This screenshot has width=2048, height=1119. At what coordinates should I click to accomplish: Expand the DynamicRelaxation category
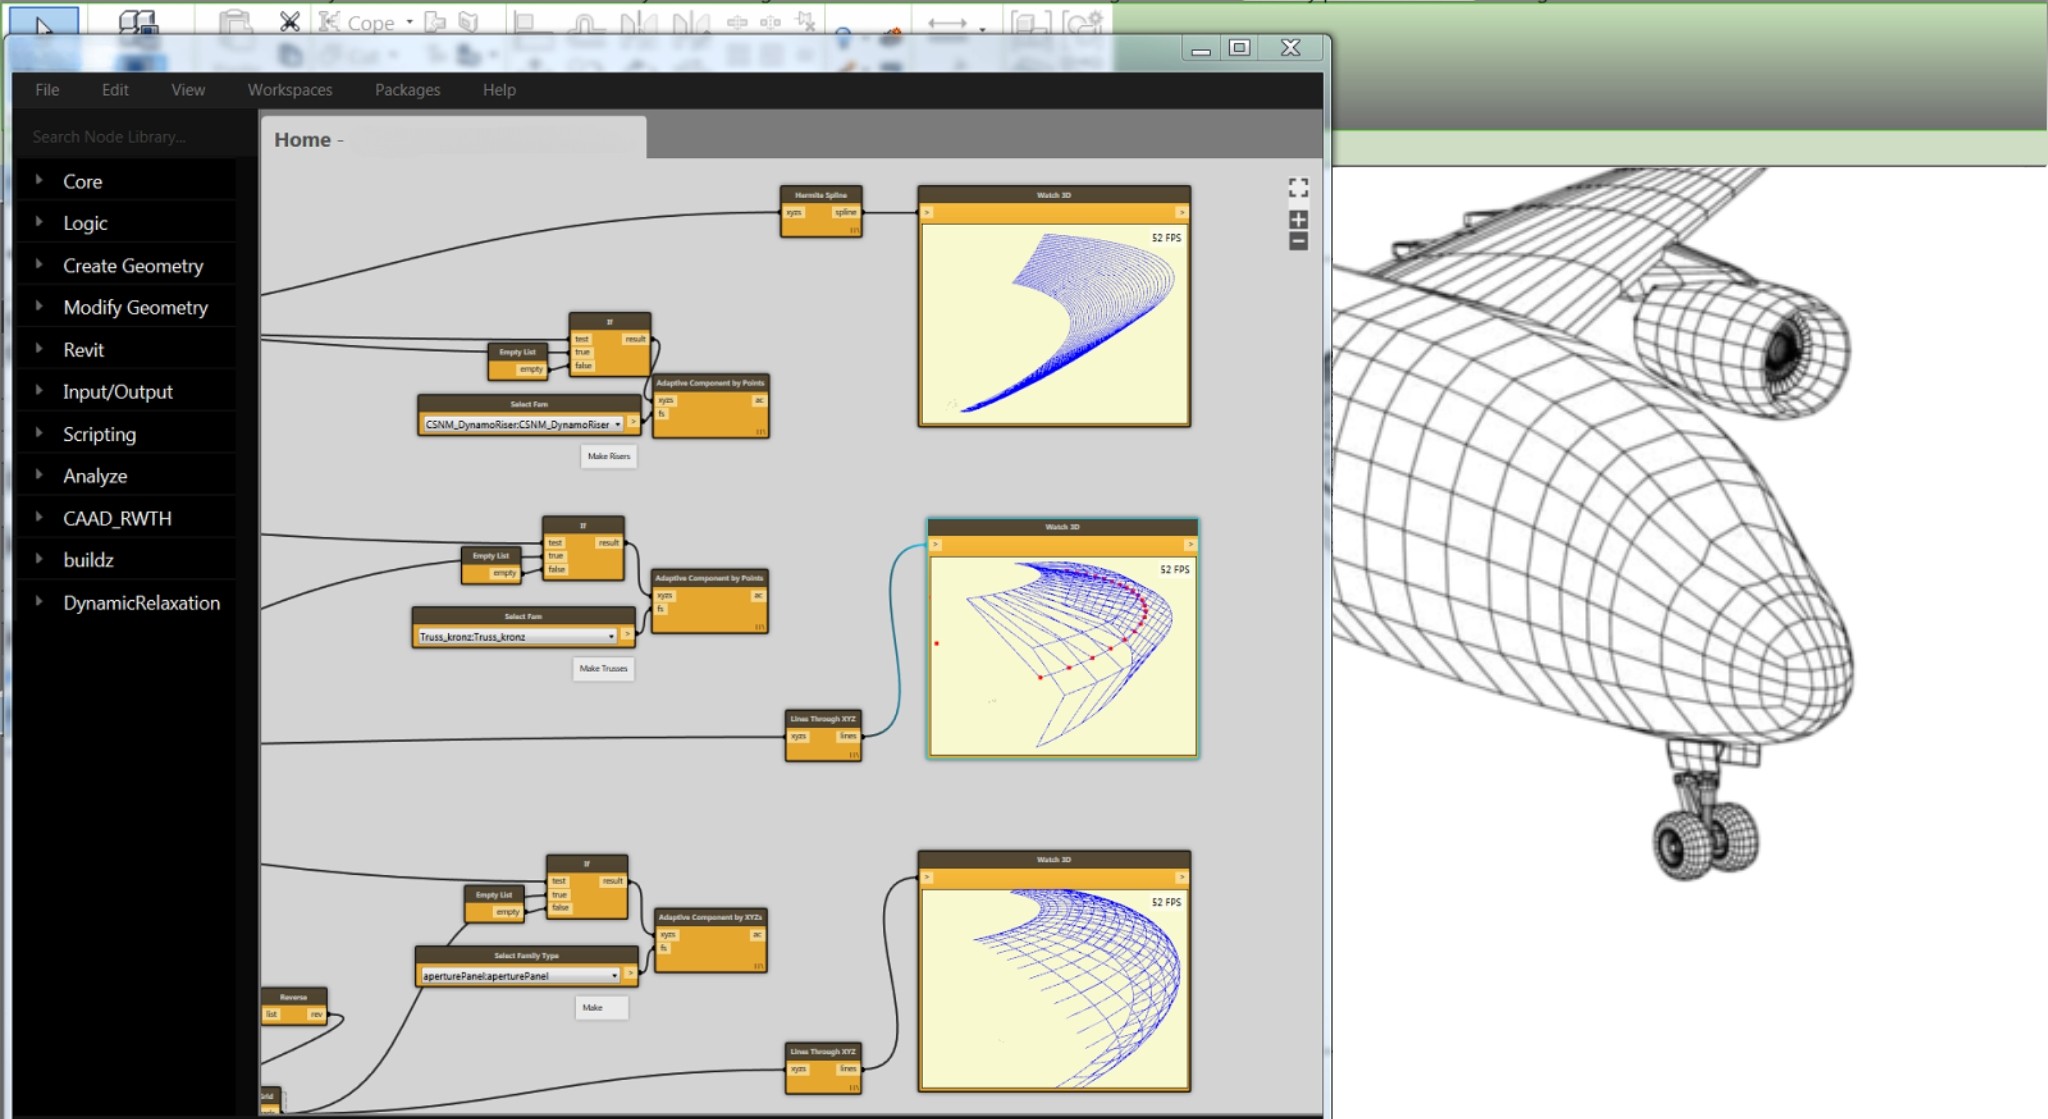(x=141, y=602)
